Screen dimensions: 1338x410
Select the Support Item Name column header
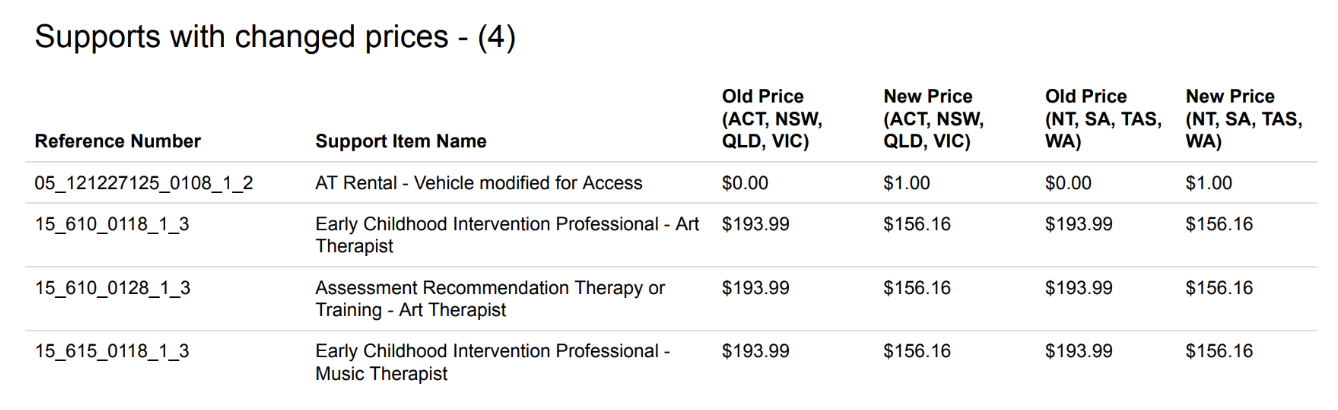click(401, 142)
